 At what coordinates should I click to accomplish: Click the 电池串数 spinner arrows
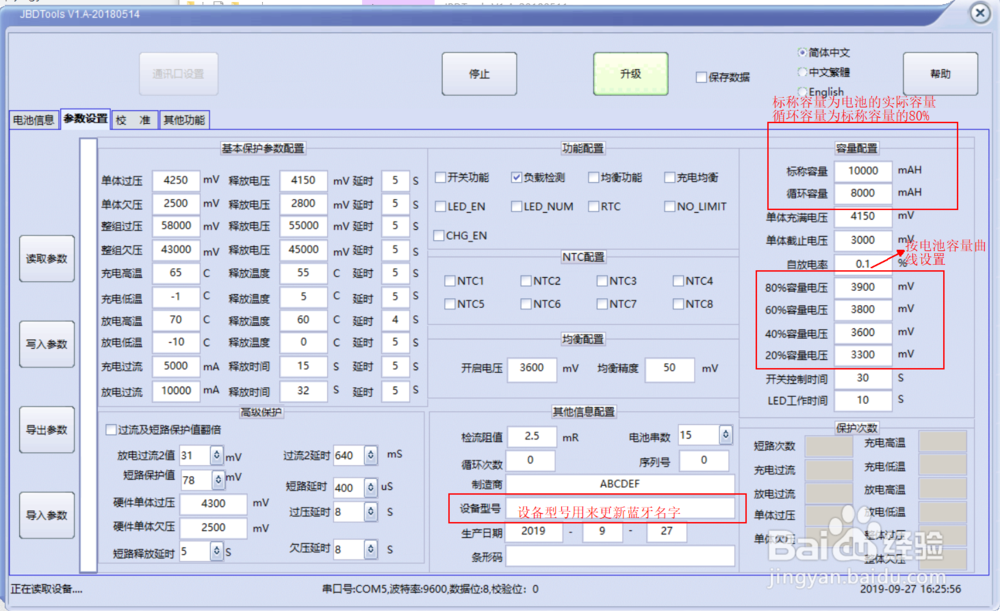point(725,435)
